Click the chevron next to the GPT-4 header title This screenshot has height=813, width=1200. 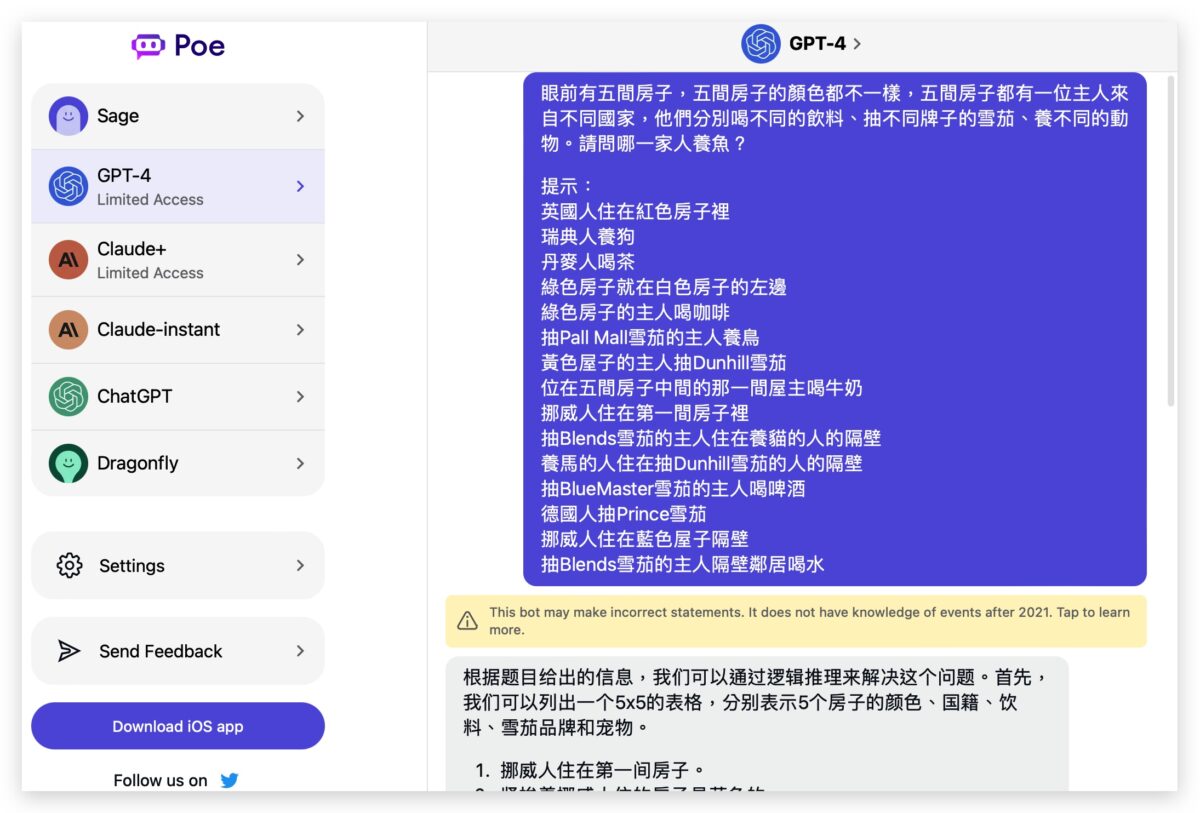[857, 44]
